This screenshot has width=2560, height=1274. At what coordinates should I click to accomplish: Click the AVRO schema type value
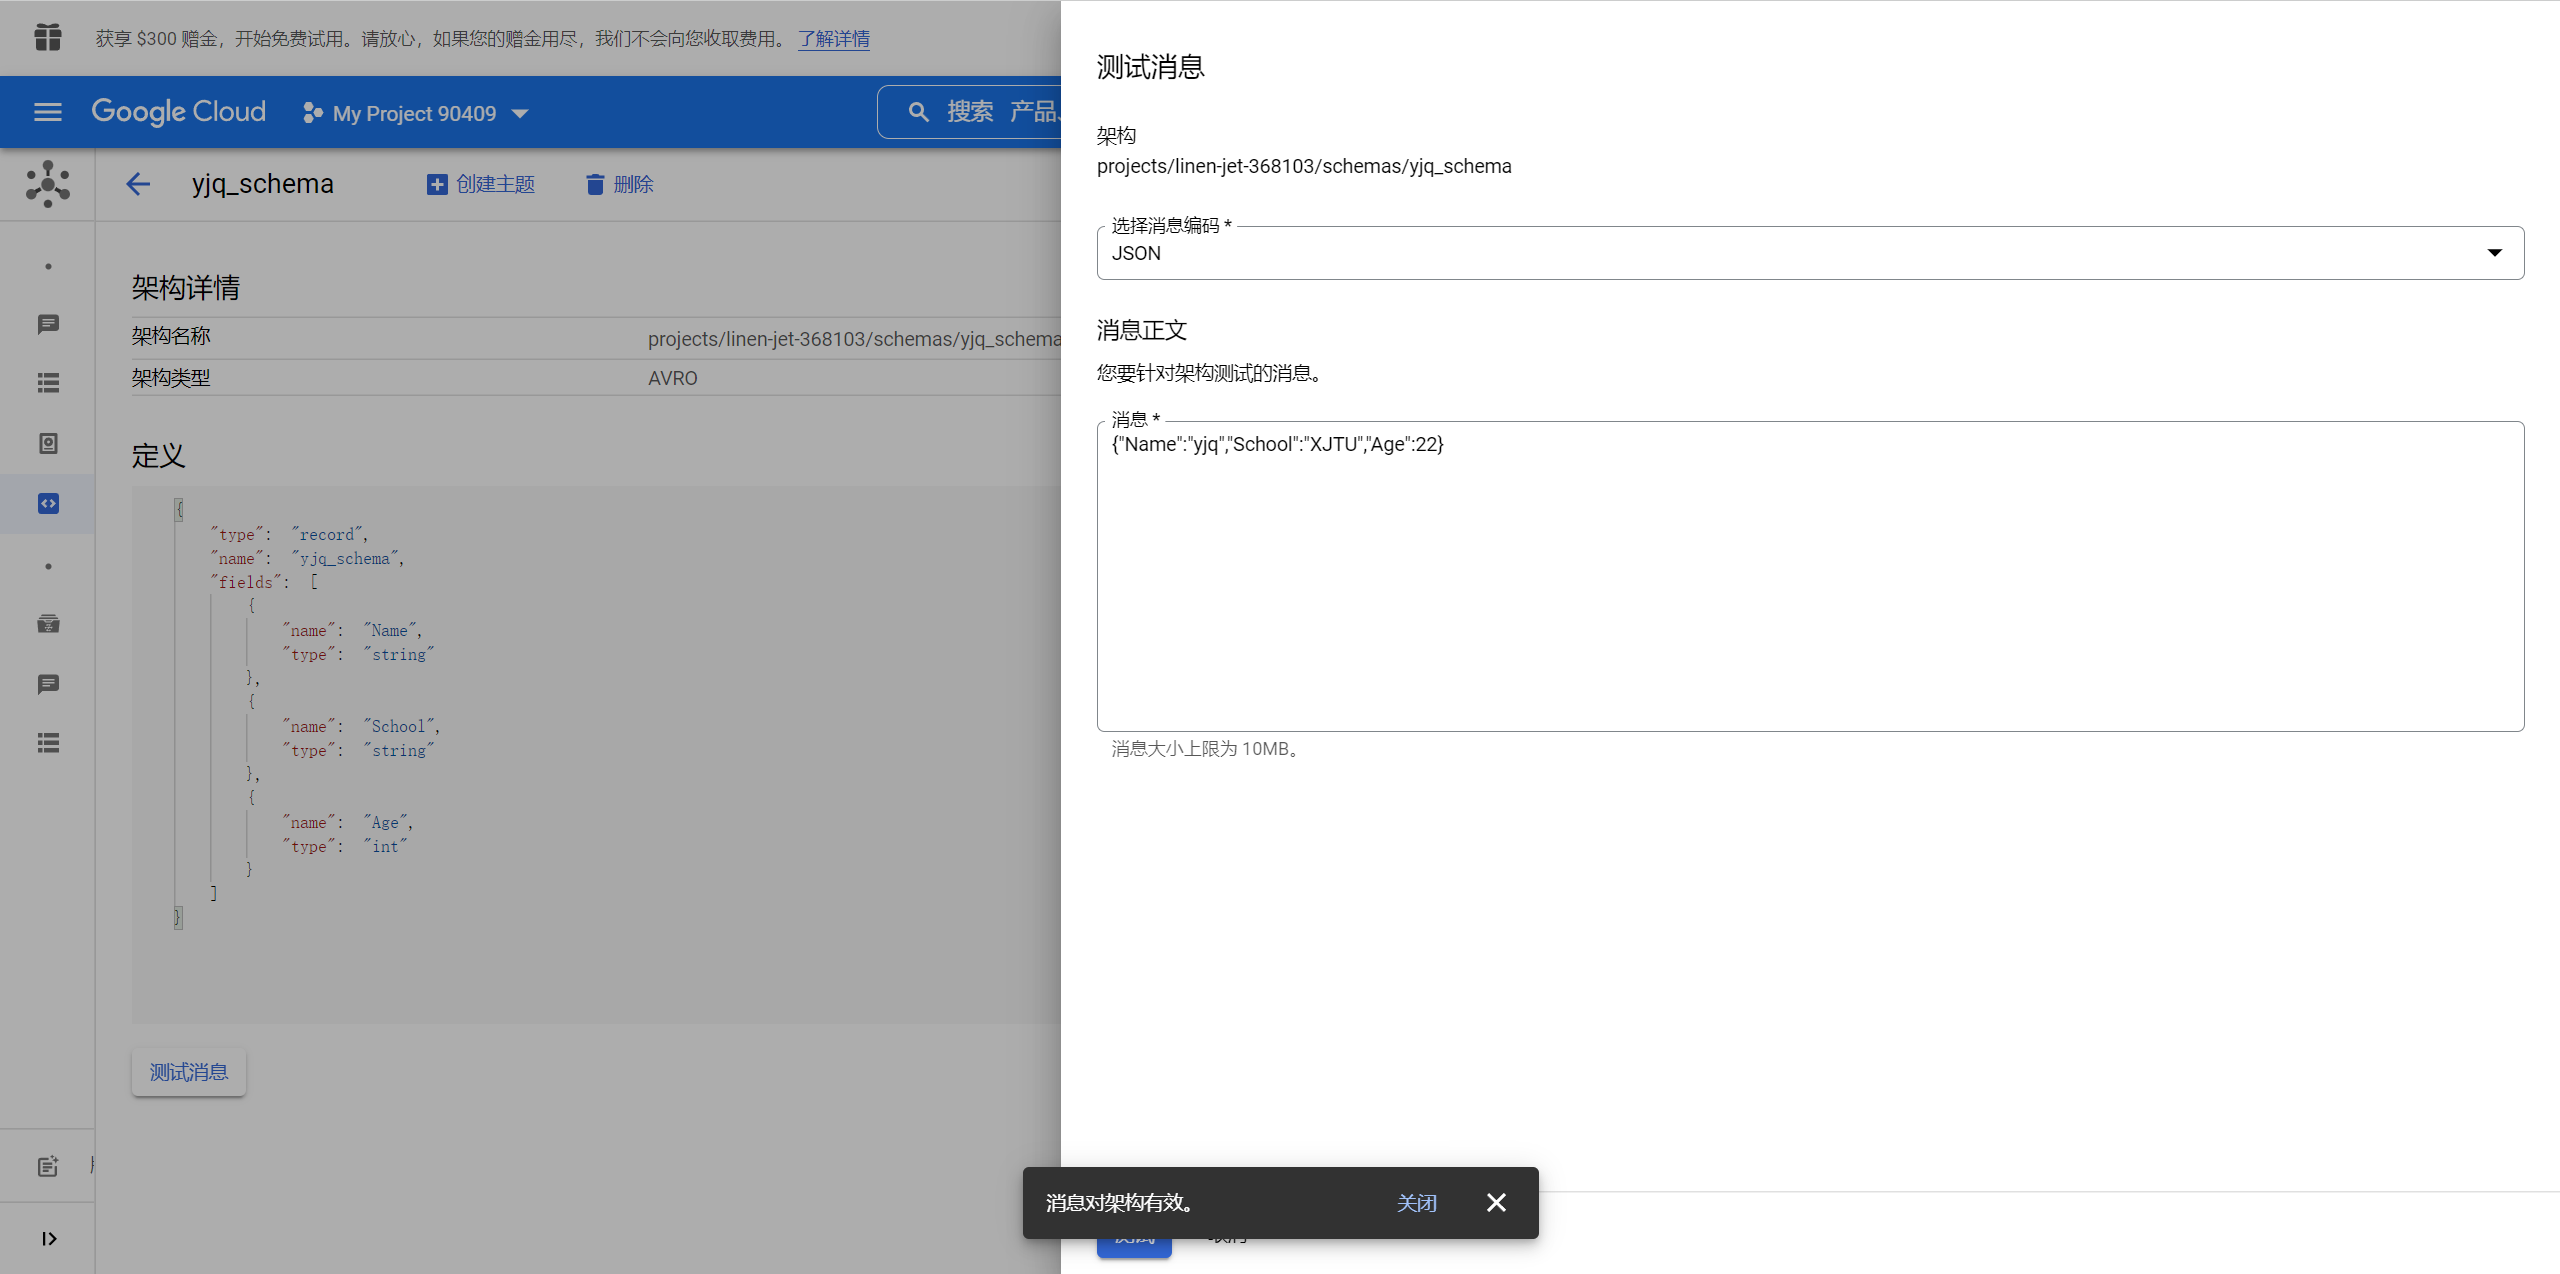(x=673, y=378)
